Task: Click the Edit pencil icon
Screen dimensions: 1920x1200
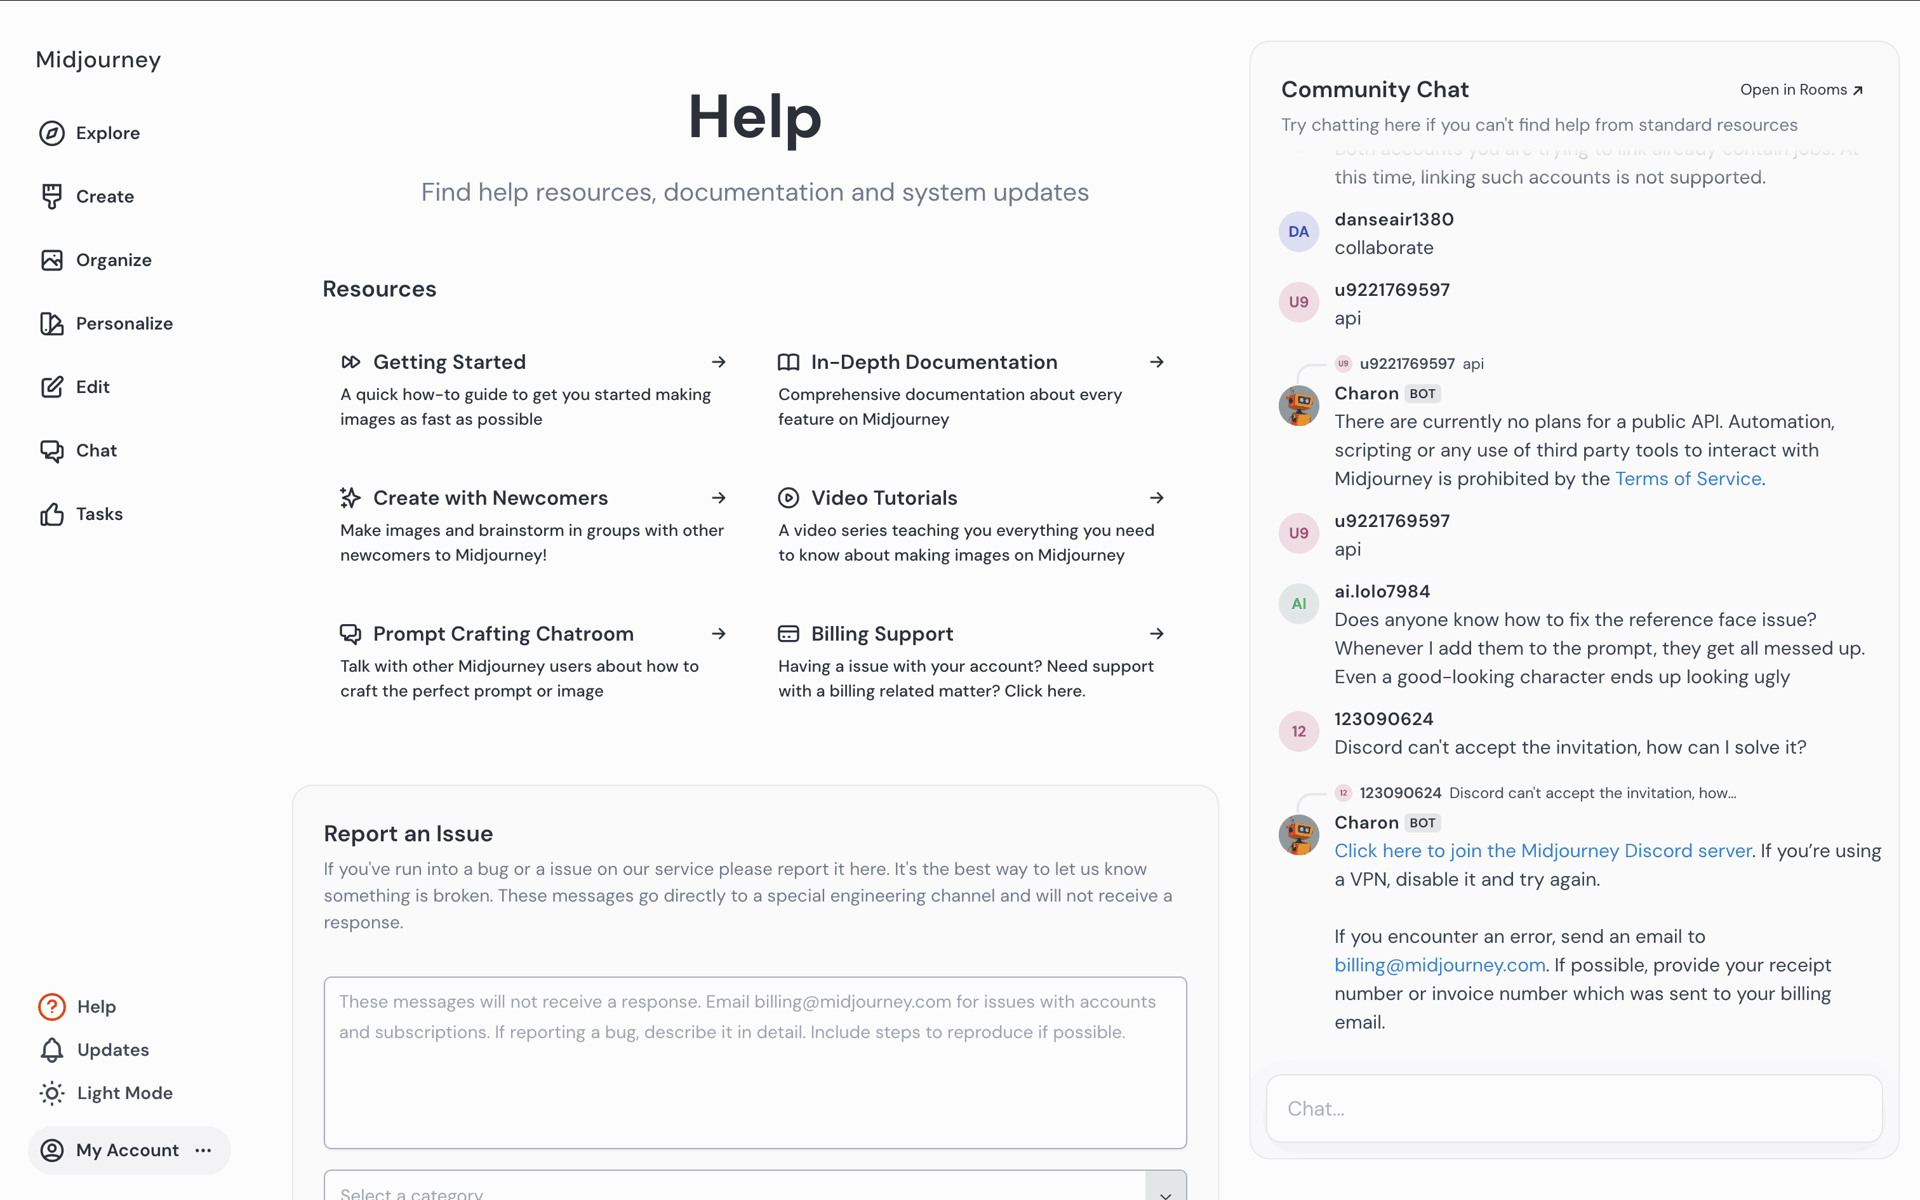Action: (x=52, y=387)
